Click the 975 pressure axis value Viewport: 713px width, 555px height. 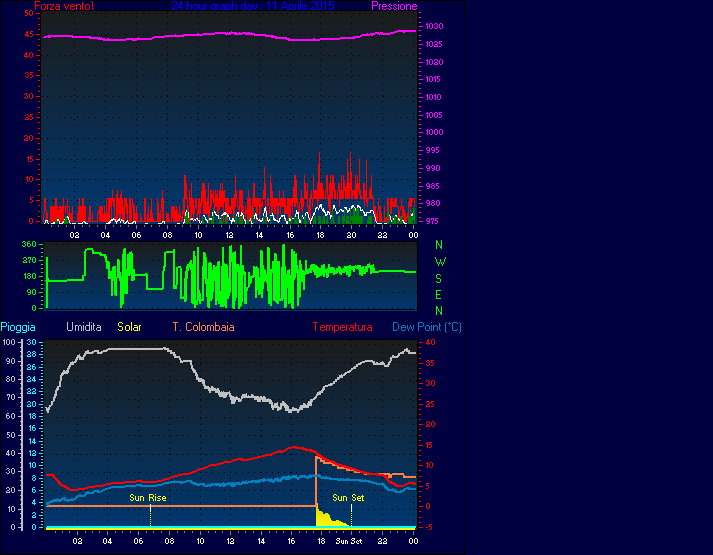pyautogui.click(x=432, y=221)
